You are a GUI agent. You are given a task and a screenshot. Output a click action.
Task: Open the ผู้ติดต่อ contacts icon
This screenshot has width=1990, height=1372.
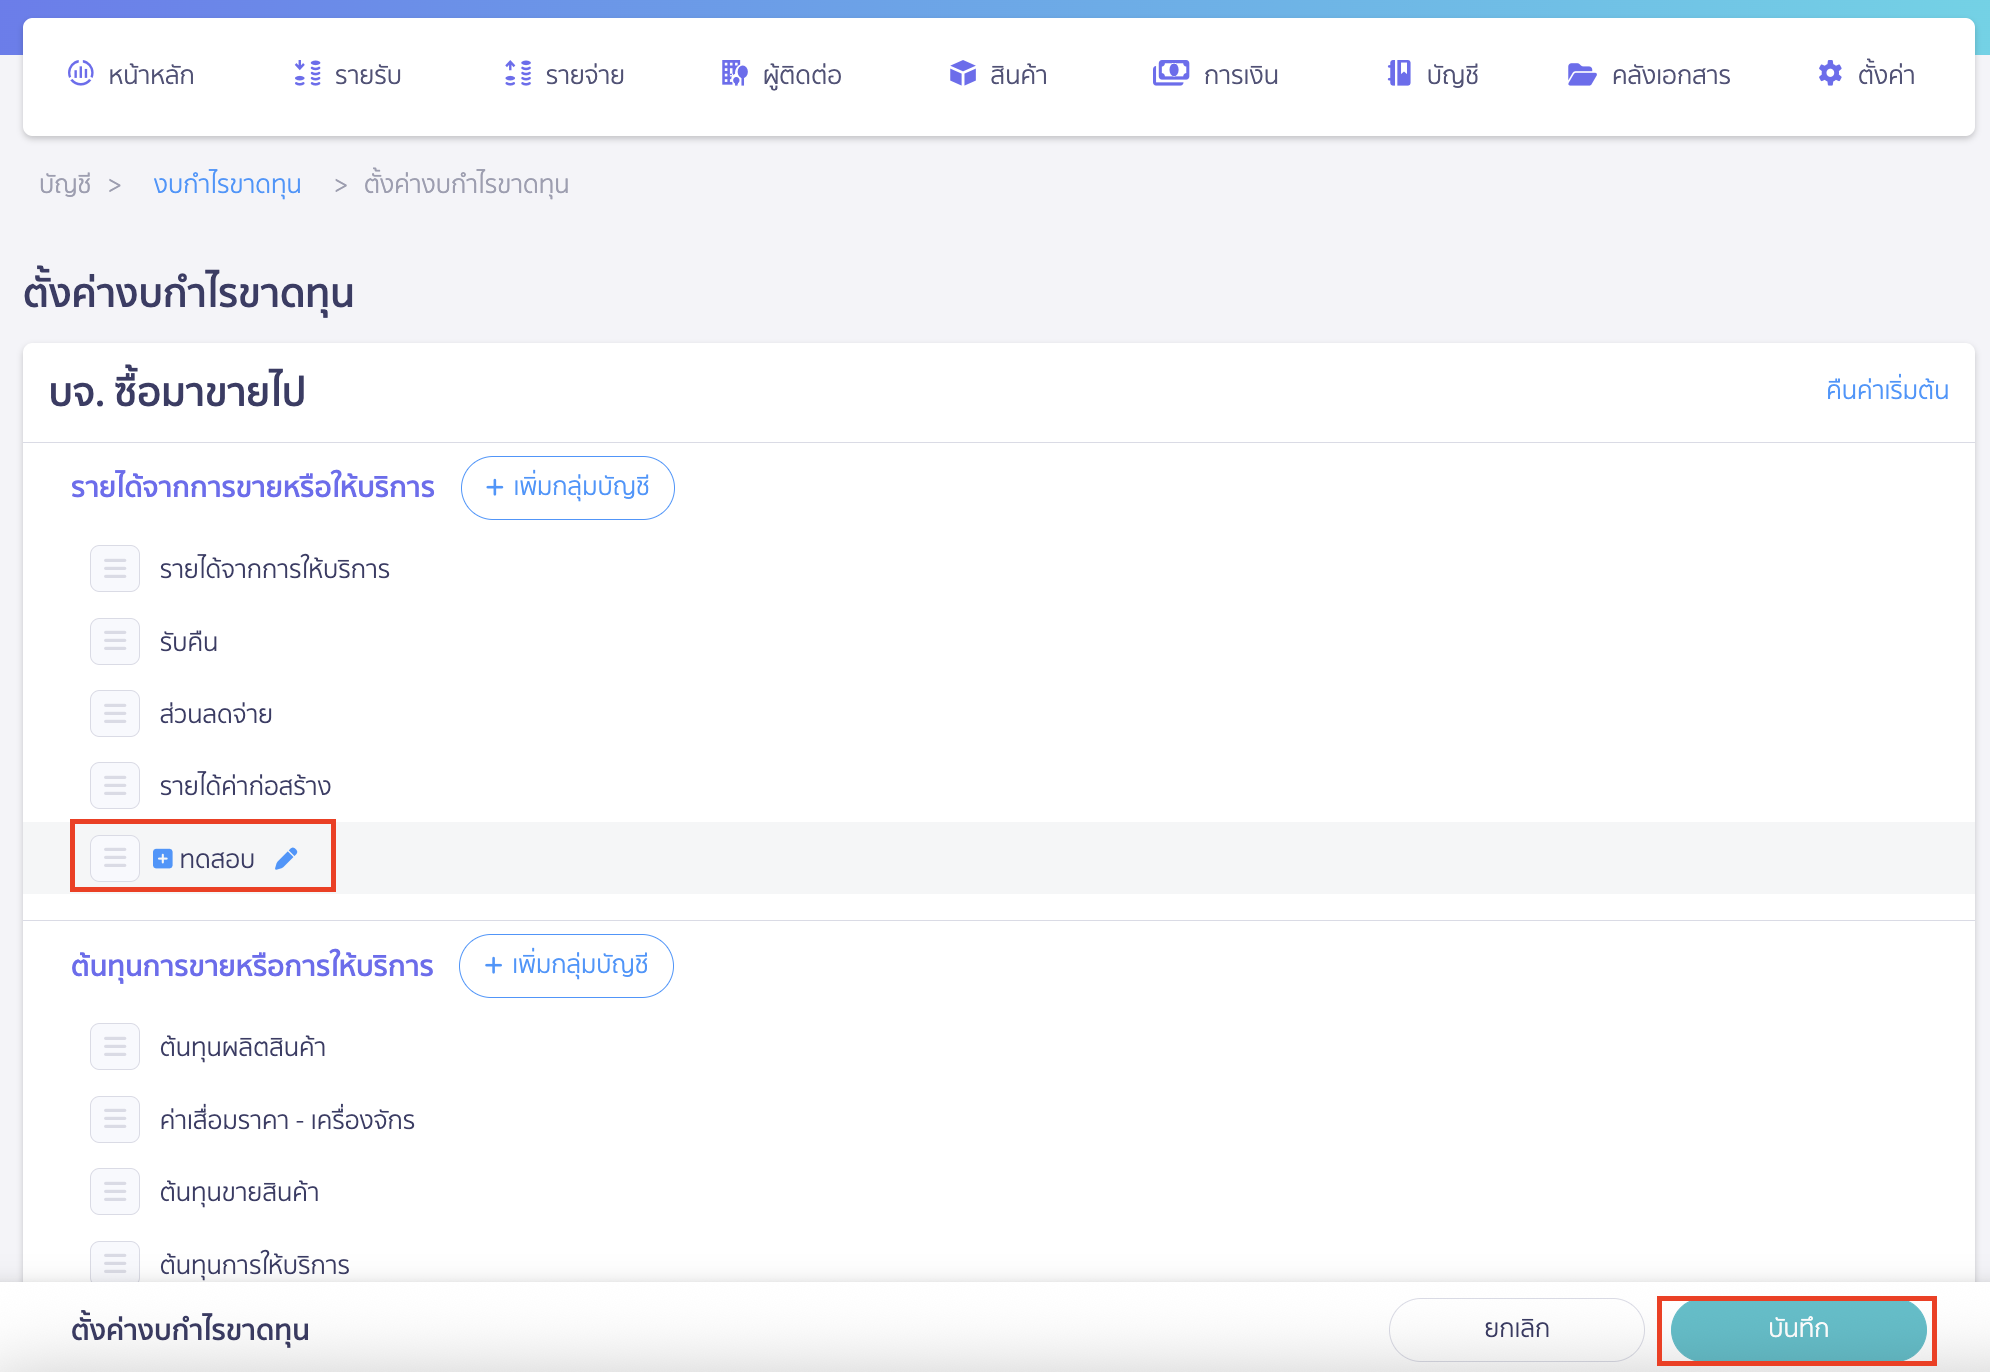pos(733,73)
